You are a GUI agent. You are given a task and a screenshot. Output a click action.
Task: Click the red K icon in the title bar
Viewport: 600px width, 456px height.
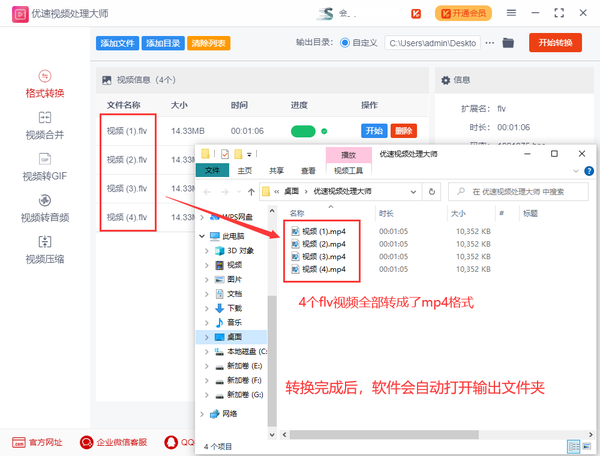(x=416, y=14)
